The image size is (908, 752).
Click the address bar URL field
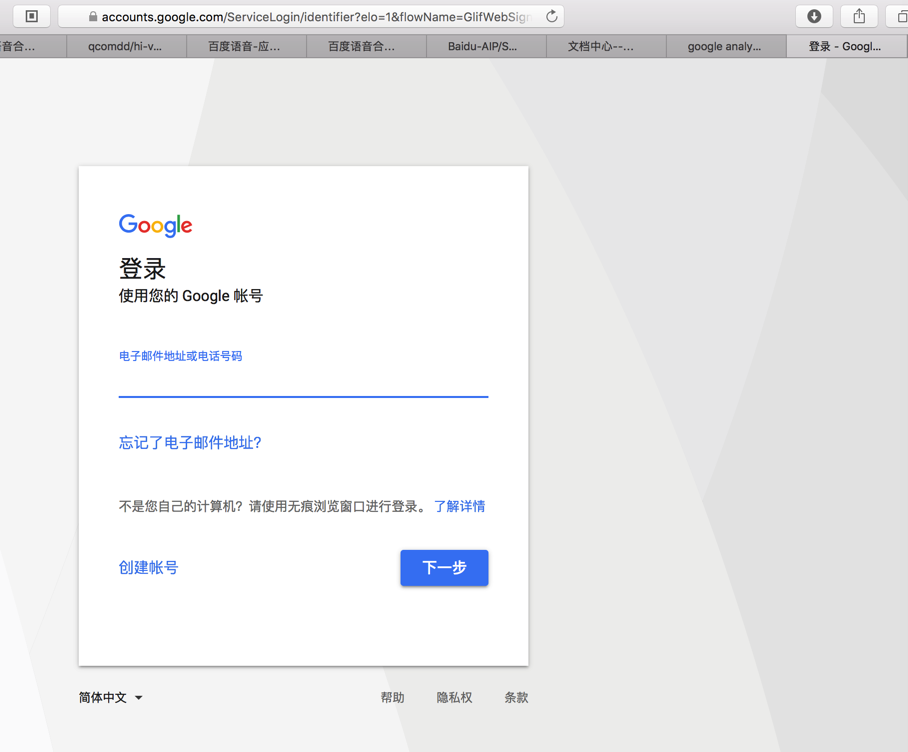(x=311, y=16)
